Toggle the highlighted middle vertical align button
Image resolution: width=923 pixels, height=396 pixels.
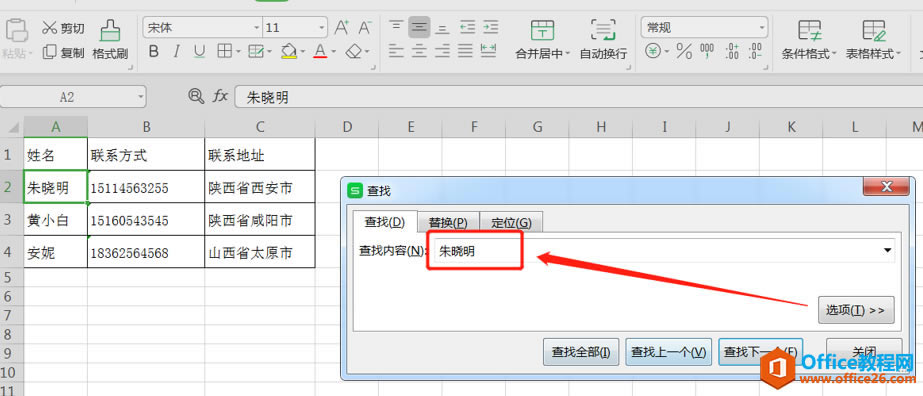419,27
